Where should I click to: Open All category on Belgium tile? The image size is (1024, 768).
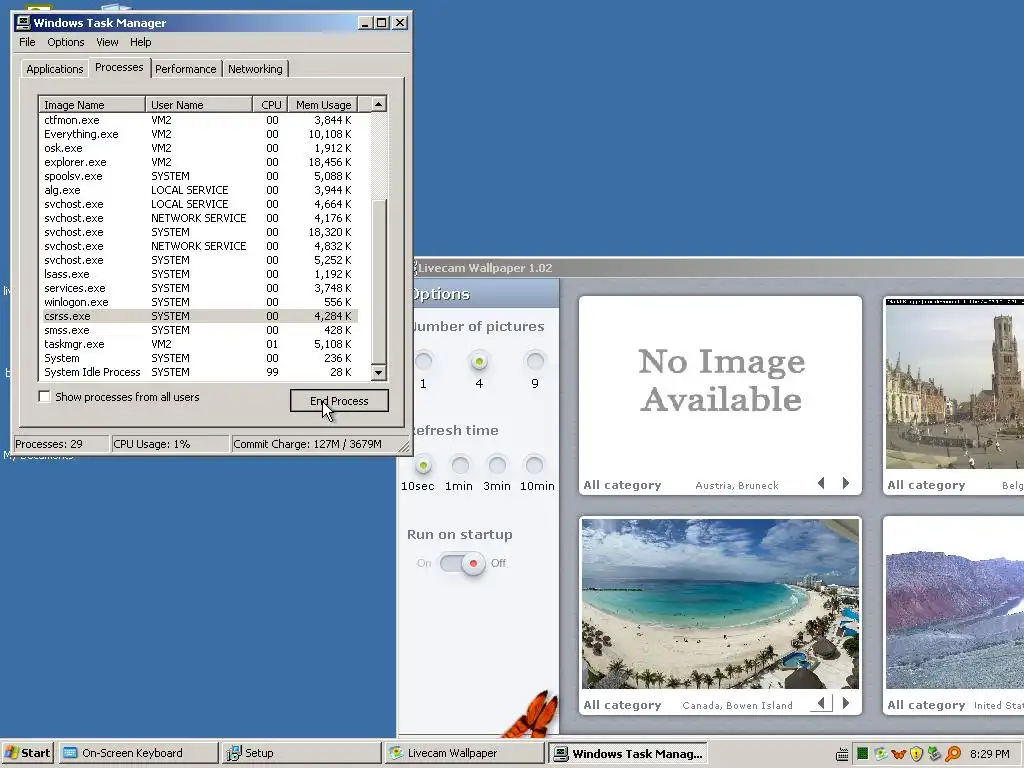[x=926, y=485]
